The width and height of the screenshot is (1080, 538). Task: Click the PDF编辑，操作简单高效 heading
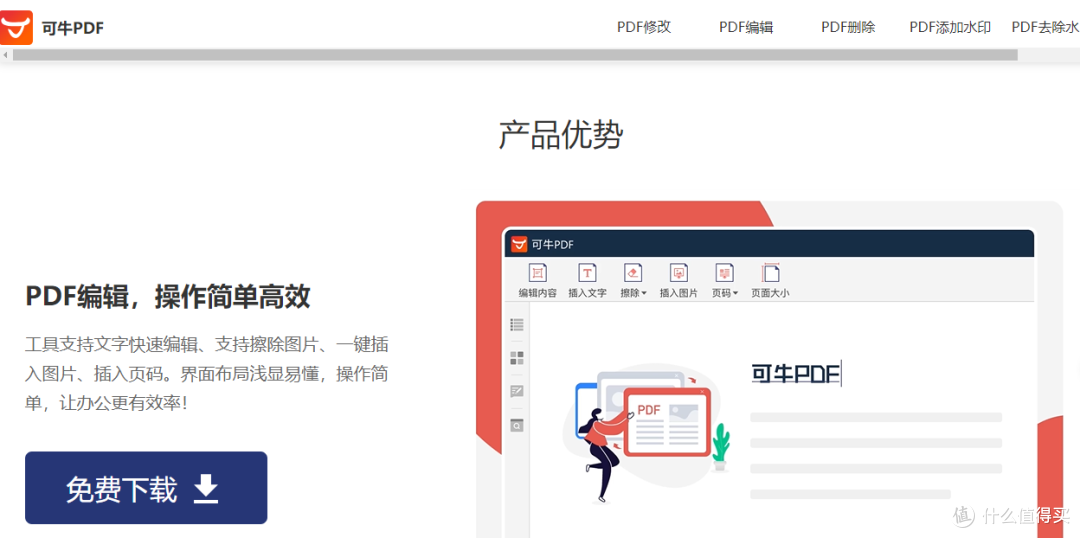[168, 297]
